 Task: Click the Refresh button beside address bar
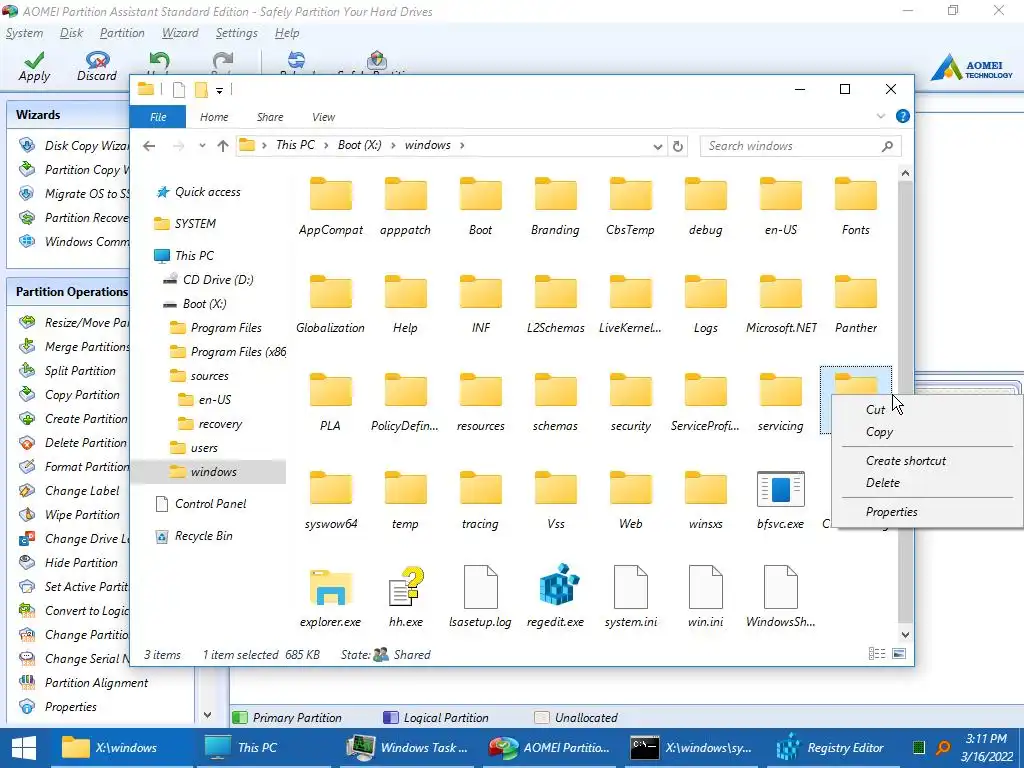[678, 146]
